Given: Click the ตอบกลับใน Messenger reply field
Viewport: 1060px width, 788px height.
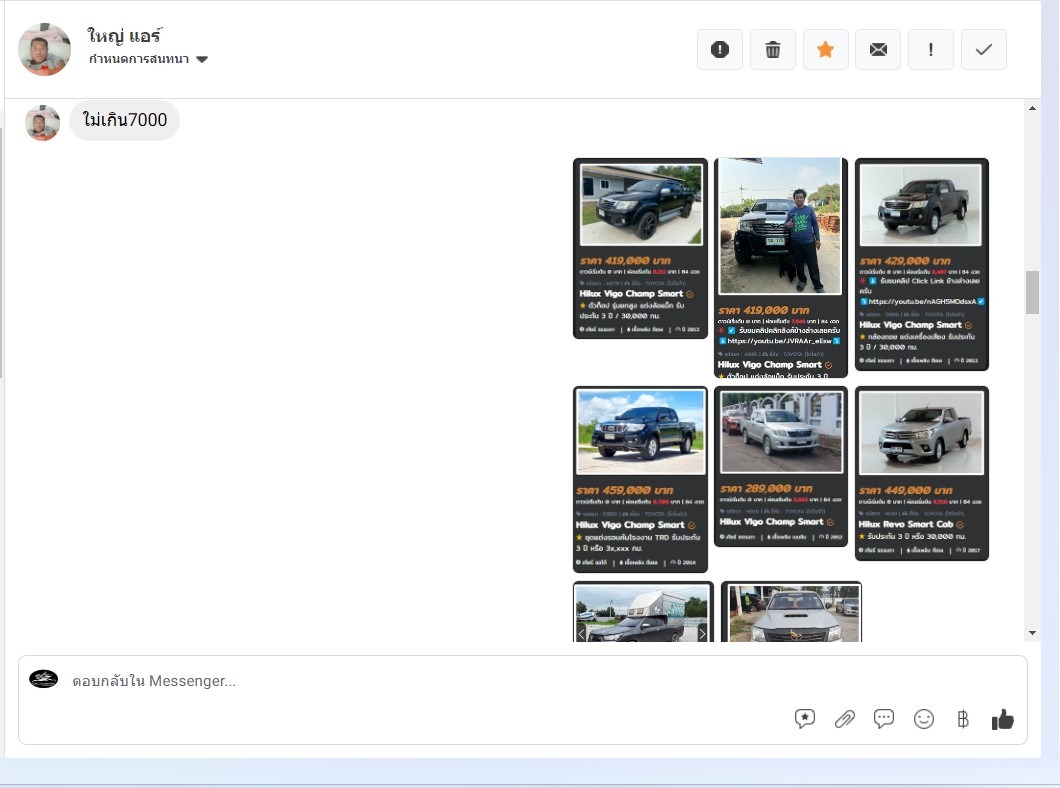Looking at the screenshot, I should click(x=420, y=681).
